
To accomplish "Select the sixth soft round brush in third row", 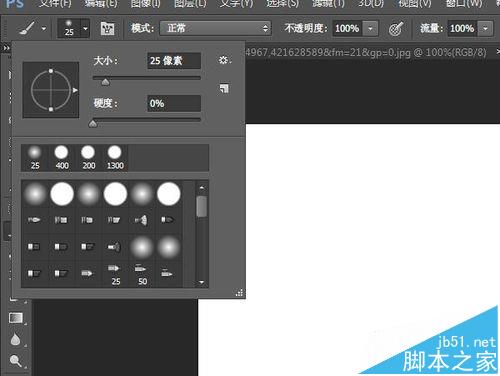I will pyautogui.click(x=169, y=247).
